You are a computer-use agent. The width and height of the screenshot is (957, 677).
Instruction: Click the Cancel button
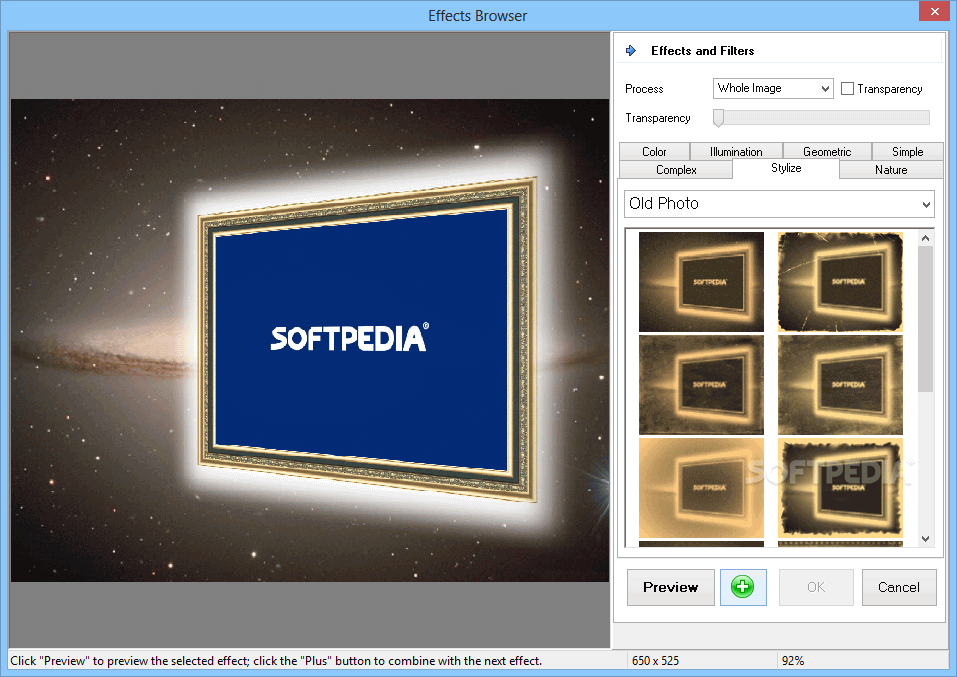pos(899,587)
